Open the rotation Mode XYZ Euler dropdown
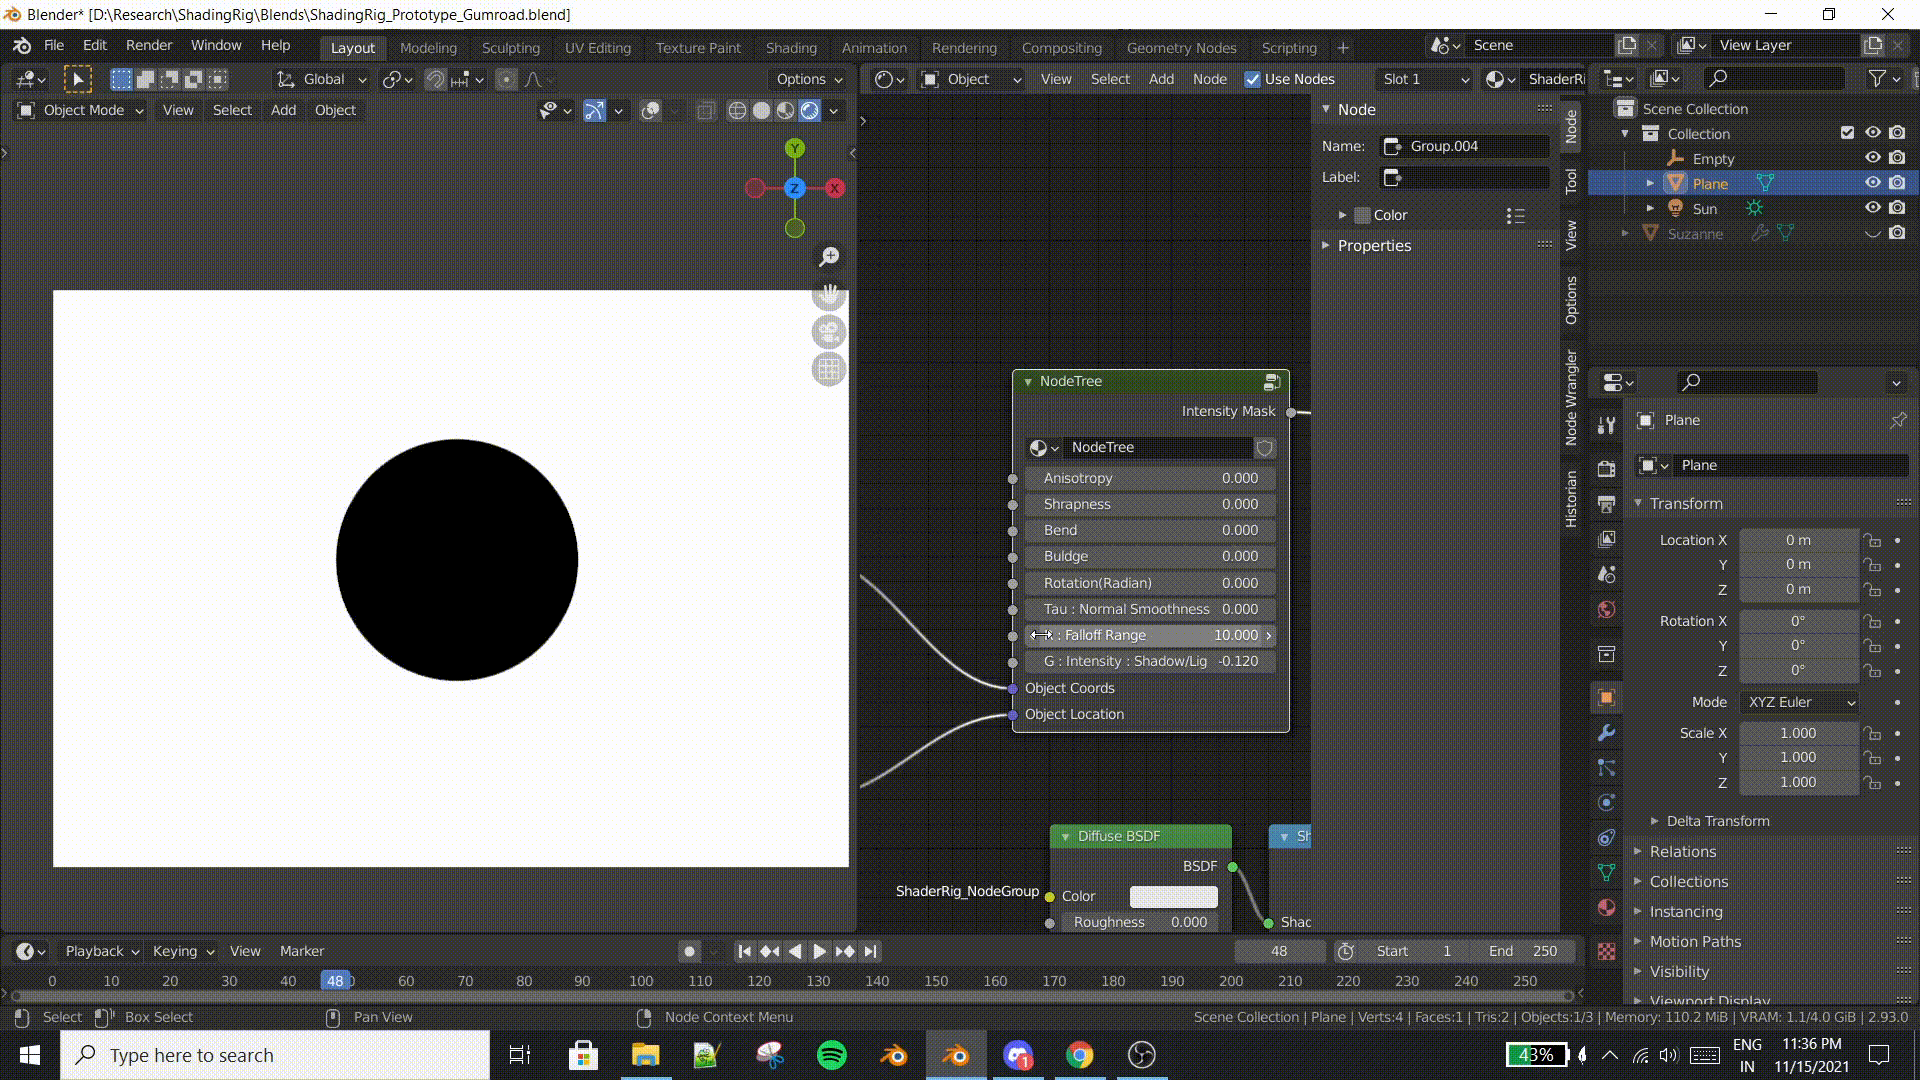The width and height of the screenshot is (1920, 1080). click(x=1800, y=702)
